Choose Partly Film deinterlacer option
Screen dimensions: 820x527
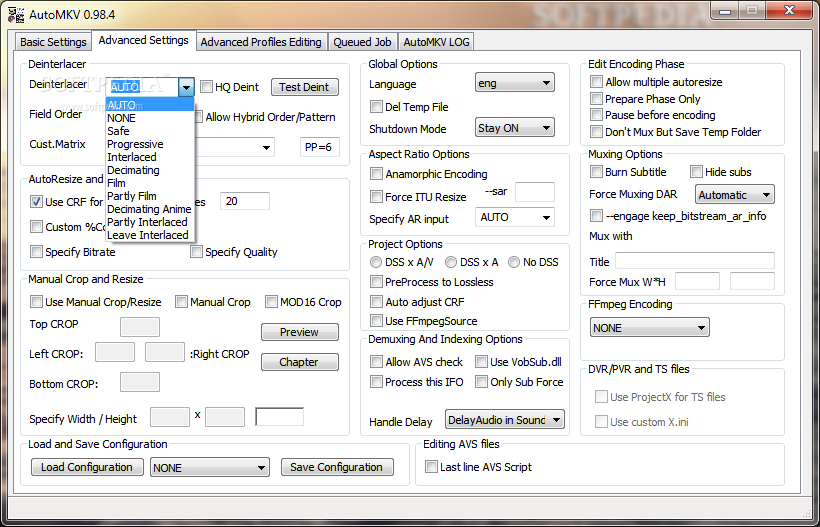pyautogui.click(x=150, y=196)
